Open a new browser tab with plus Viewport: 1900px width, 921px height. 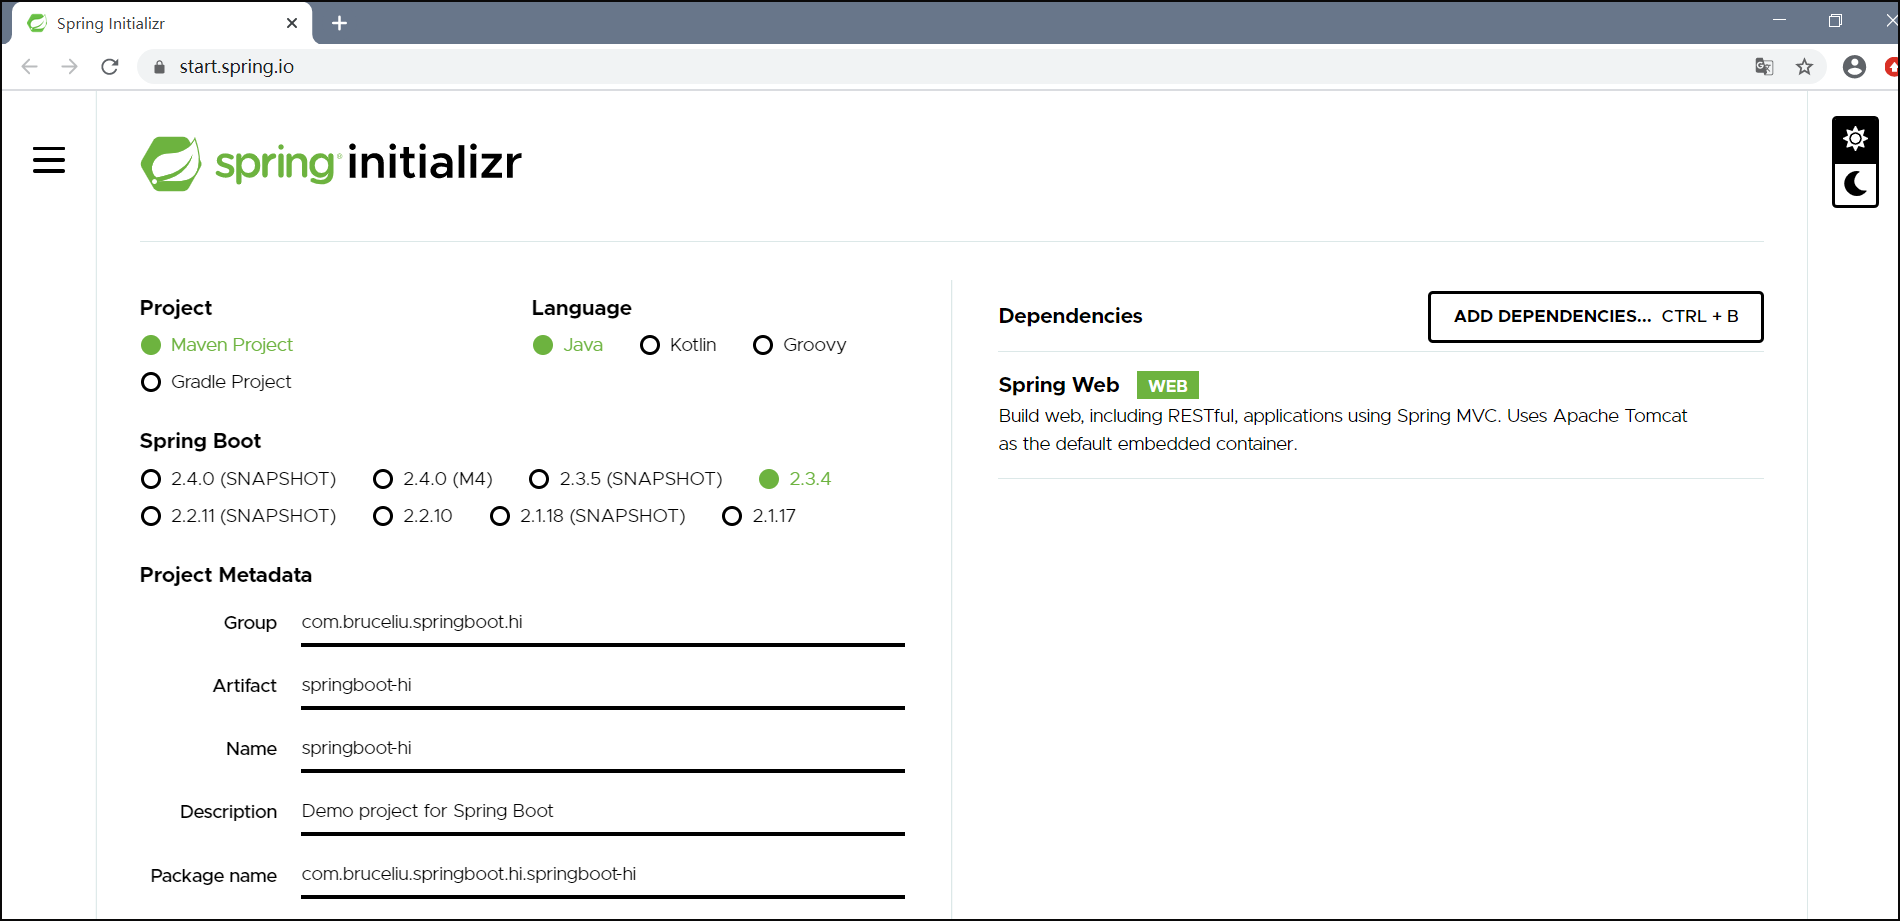(339, 23)
